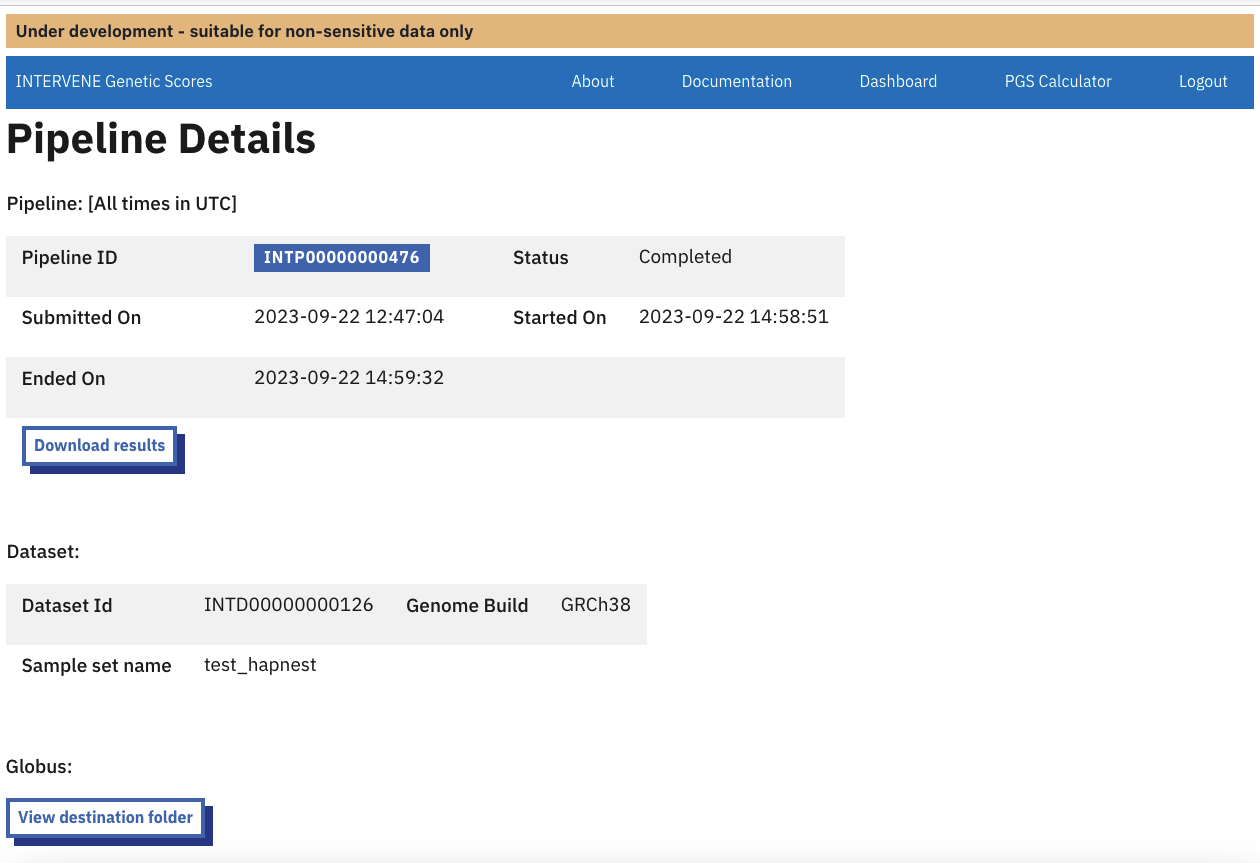Click the Submitted On timestamp 12:47:04
The image size is (1260, 863).
click(x=349, y=317)
